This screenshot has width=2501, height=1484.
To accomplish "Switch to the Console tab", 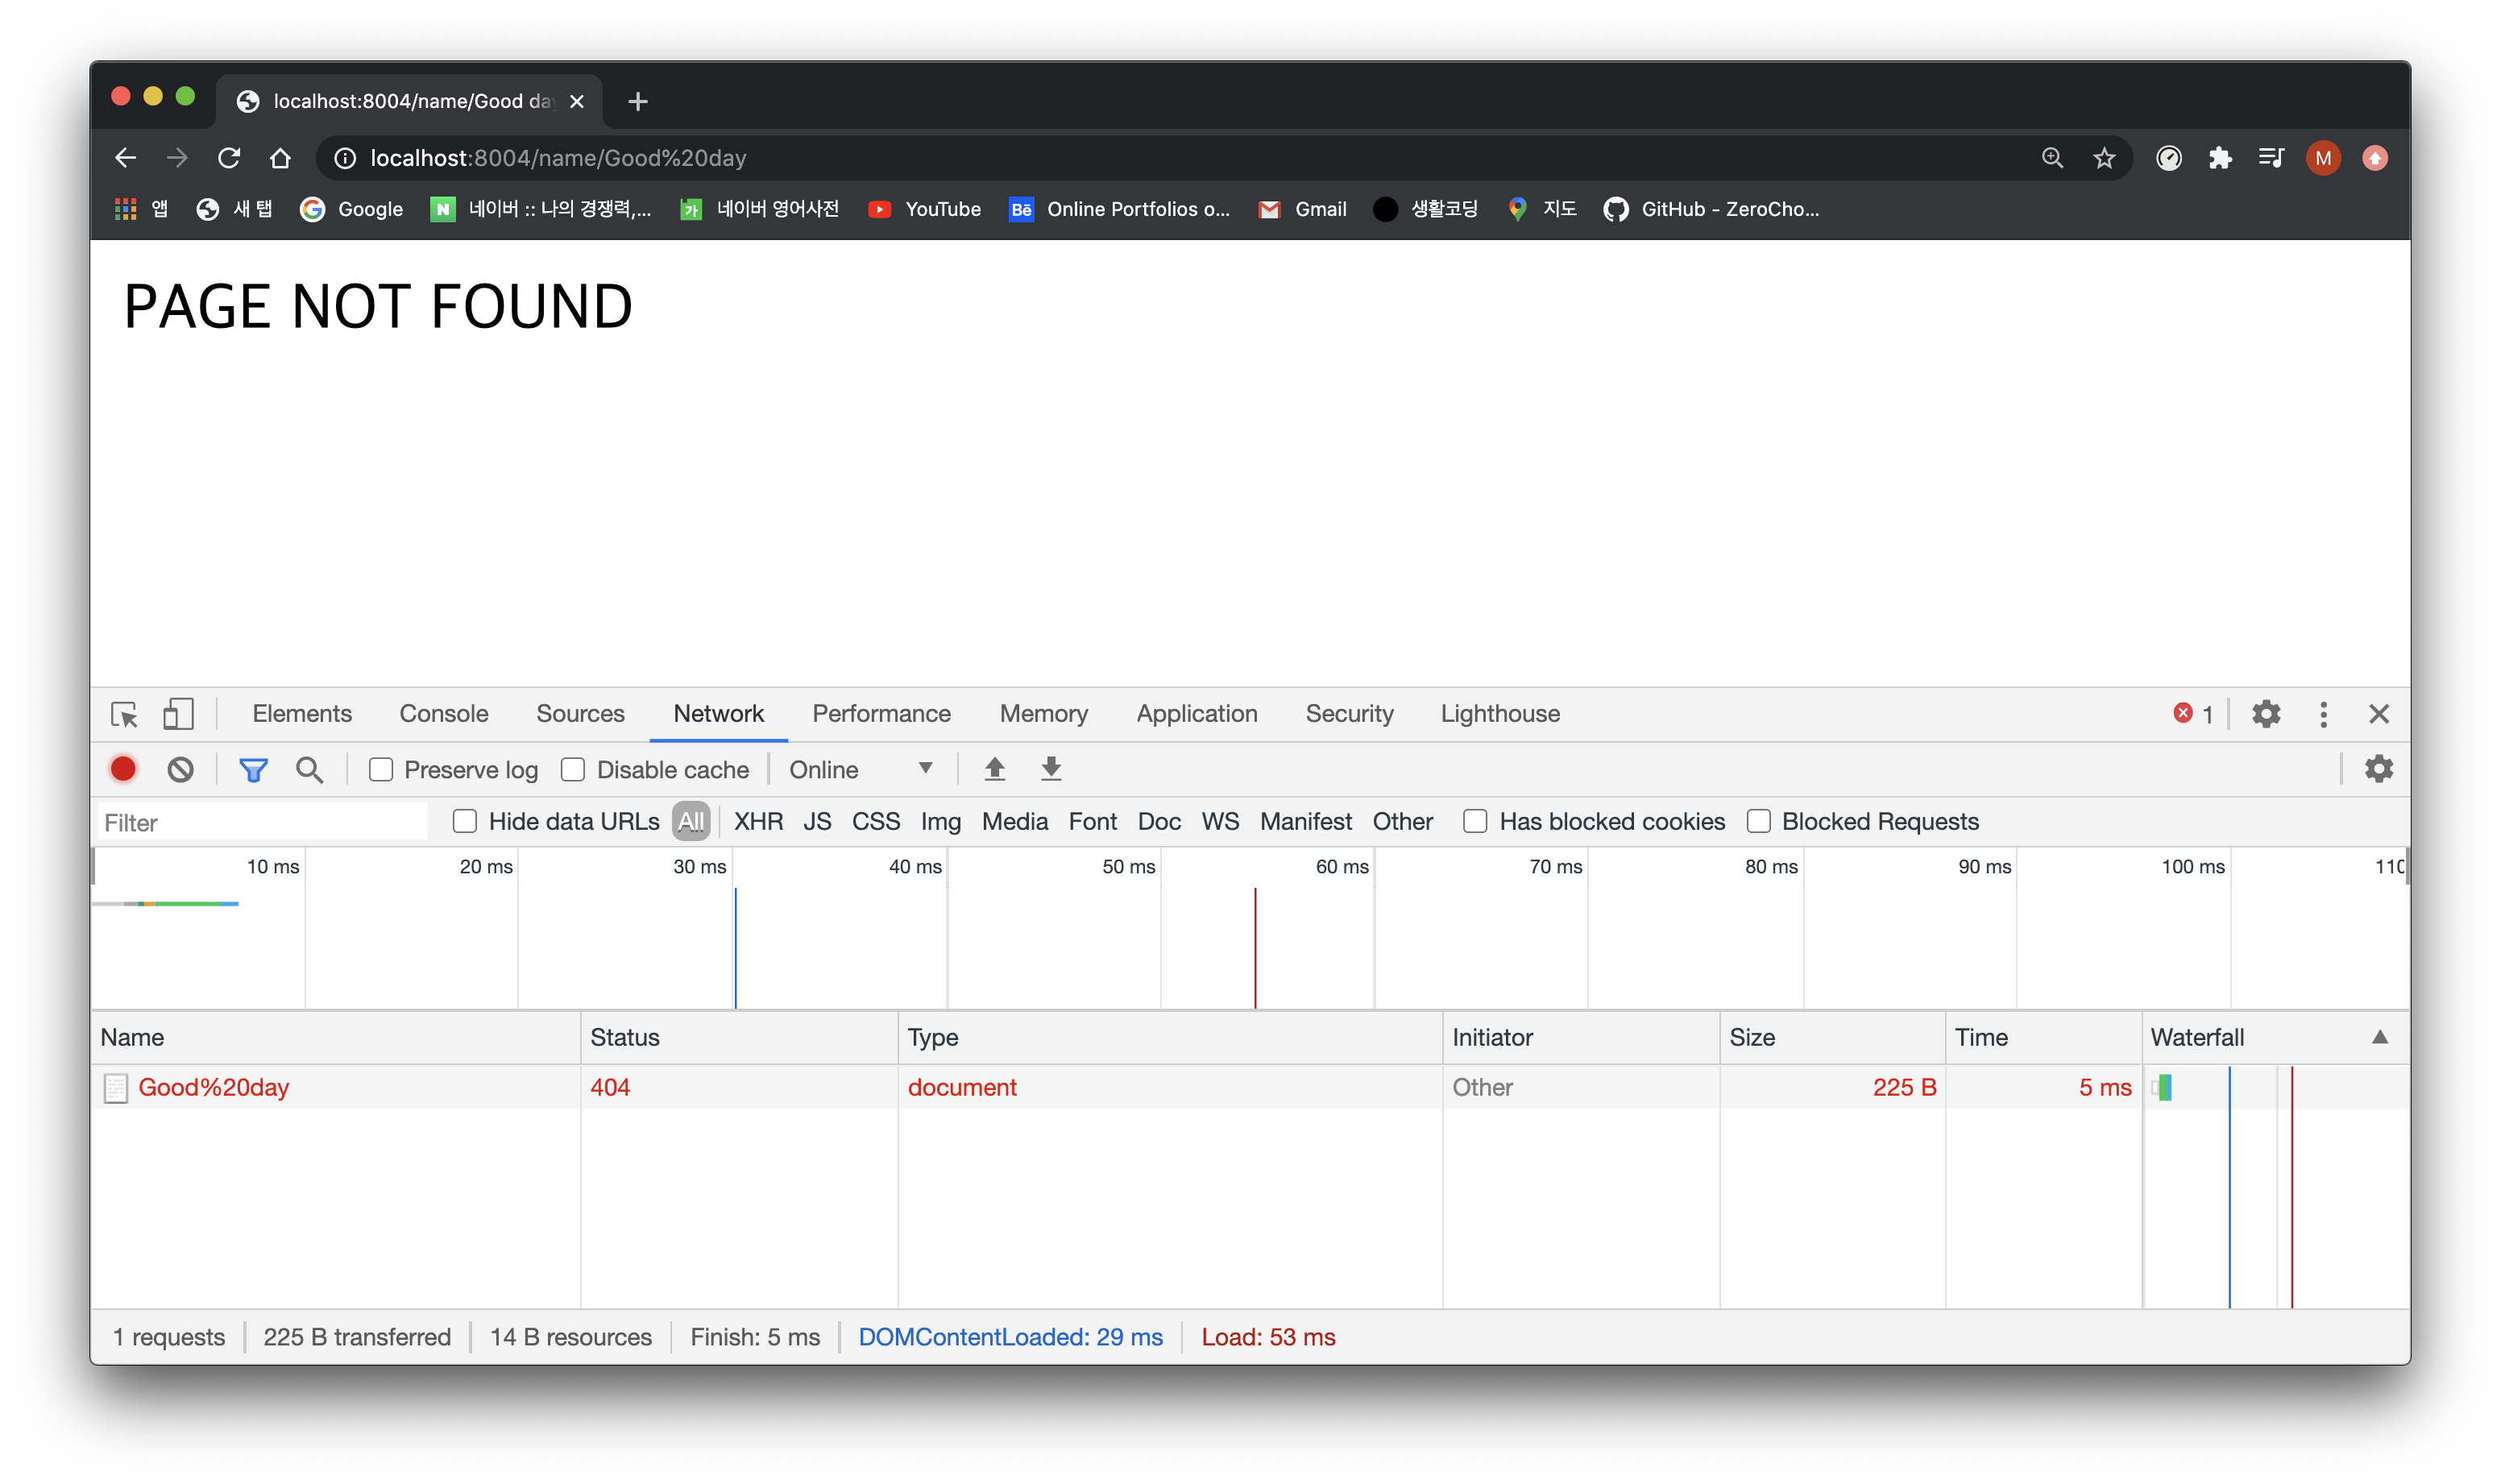I will click(x=443, y=714).
